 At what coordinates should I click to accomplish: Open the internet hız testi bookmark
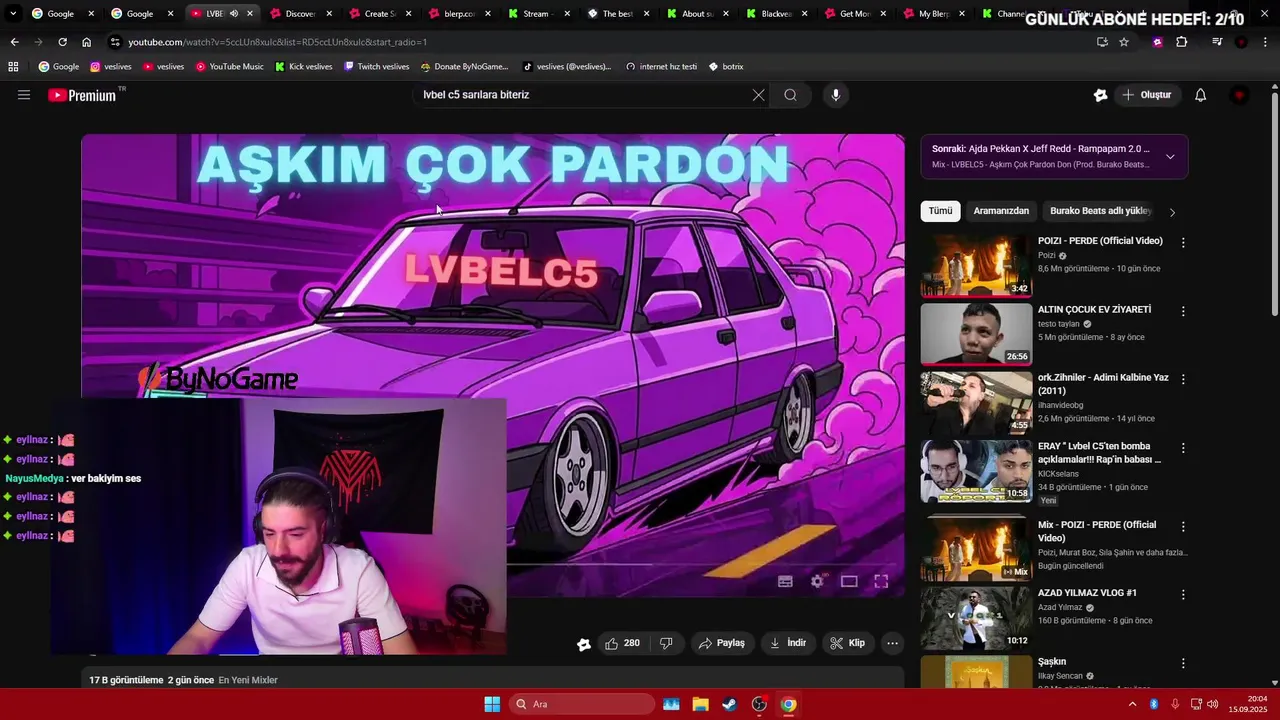tap(661, 67)
